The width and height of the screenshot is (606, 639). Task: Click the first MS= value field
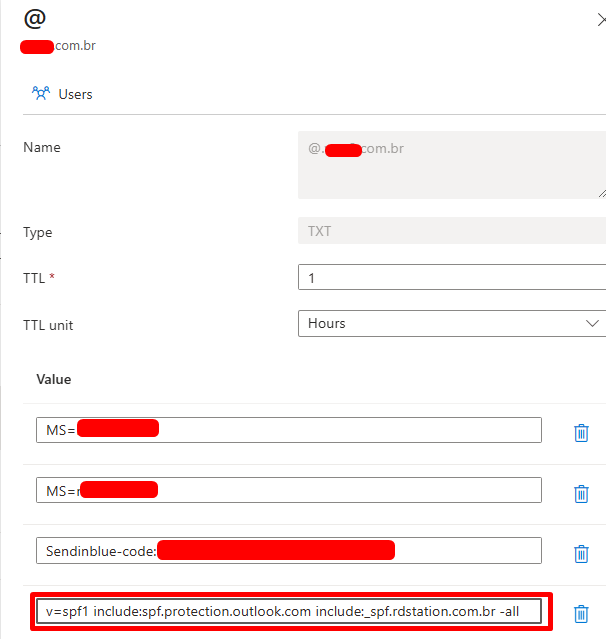(x=289, y=430)
